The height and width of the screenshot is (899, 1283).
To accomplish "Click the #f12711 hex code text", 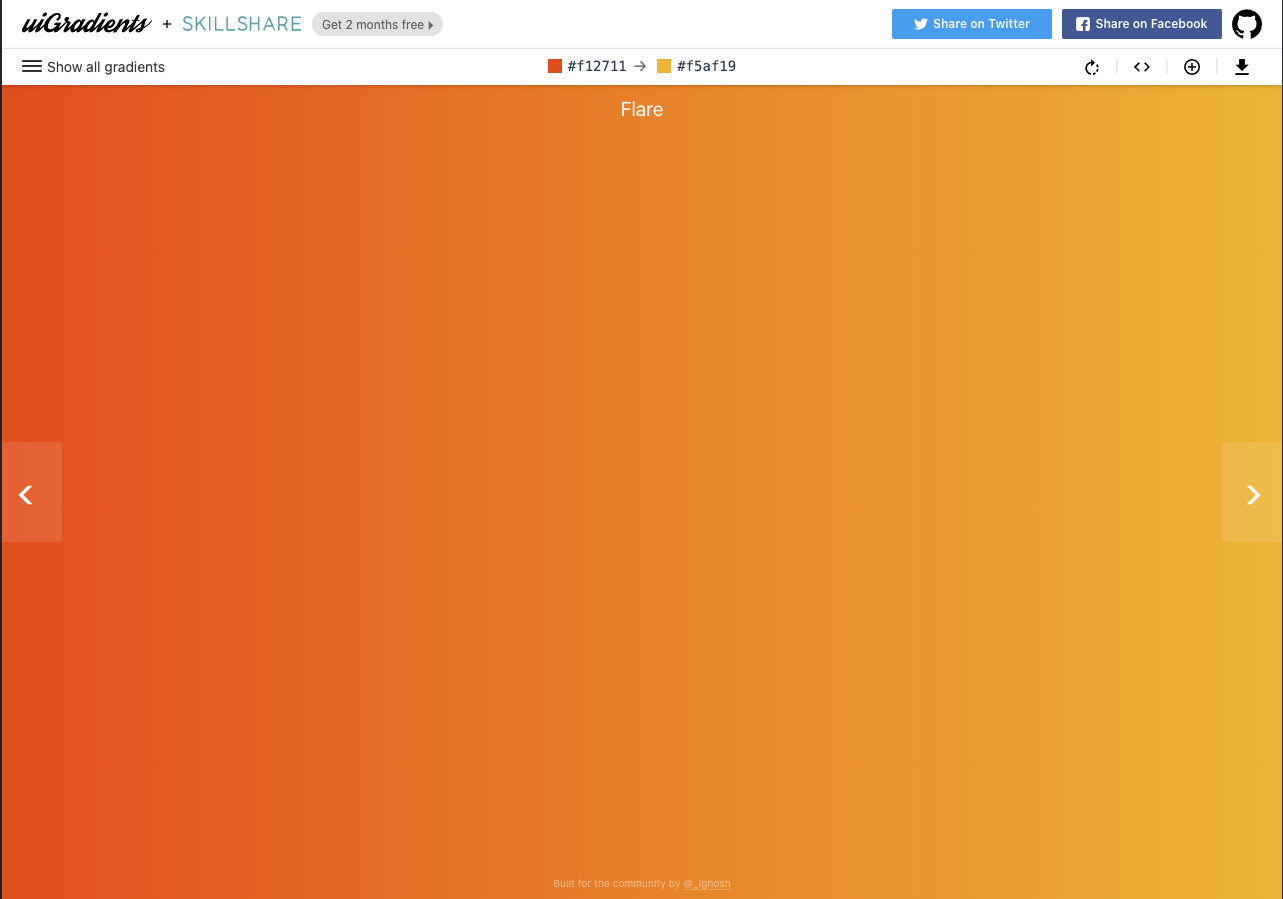I will [x=595, y=66].
